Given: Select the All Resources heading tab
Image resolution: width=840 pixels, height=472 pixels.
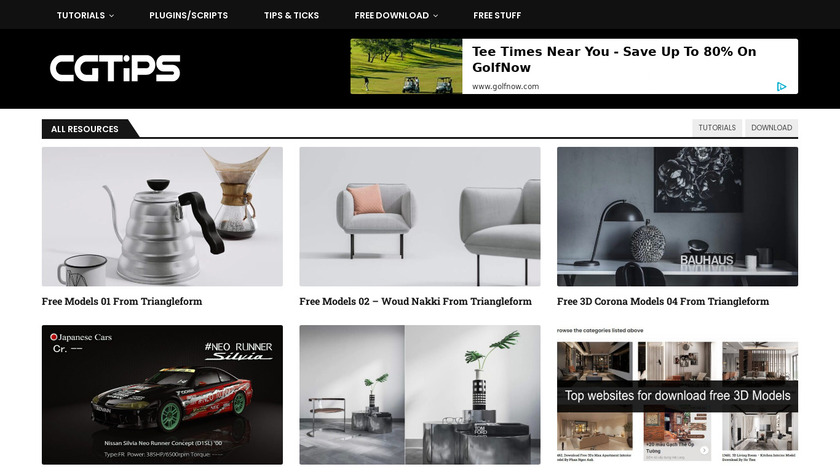Looking at the screenshot, I should pos(85,129).
